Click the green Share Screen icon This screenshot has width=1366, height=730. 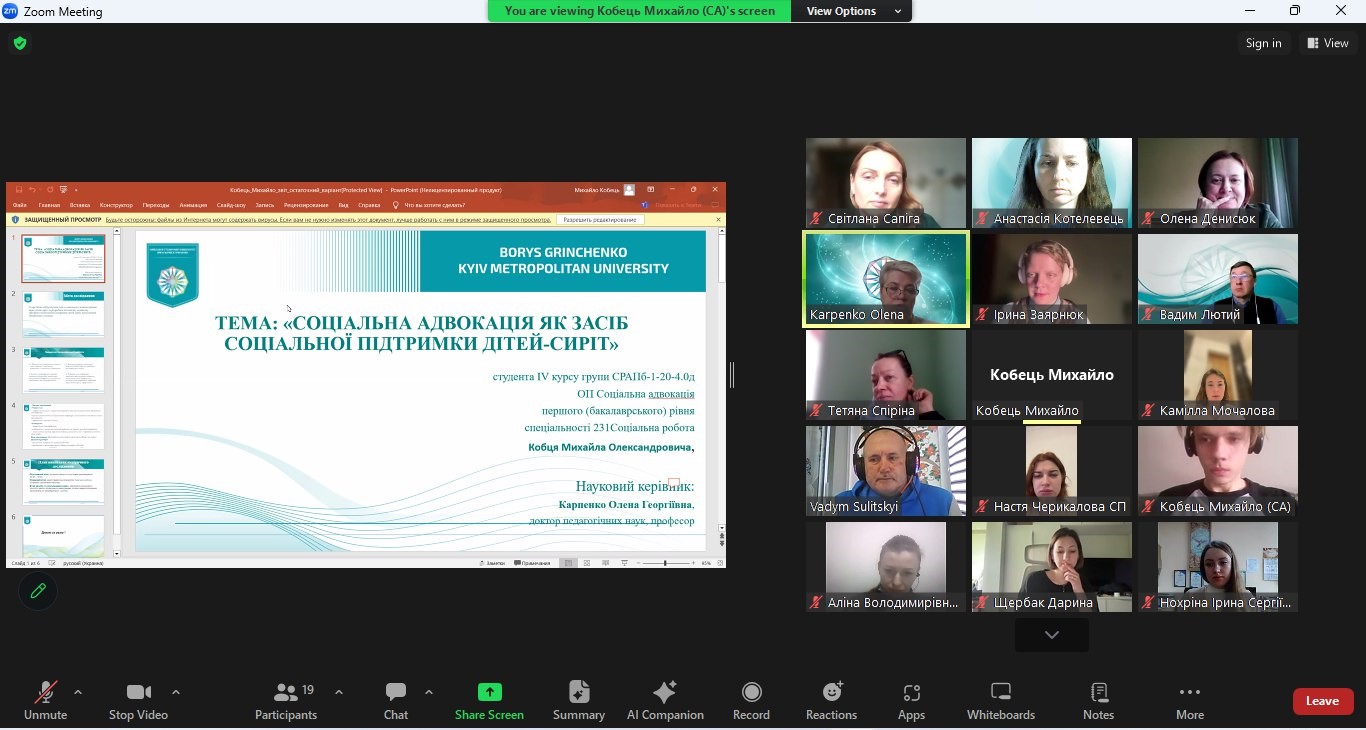coord(489,692)
